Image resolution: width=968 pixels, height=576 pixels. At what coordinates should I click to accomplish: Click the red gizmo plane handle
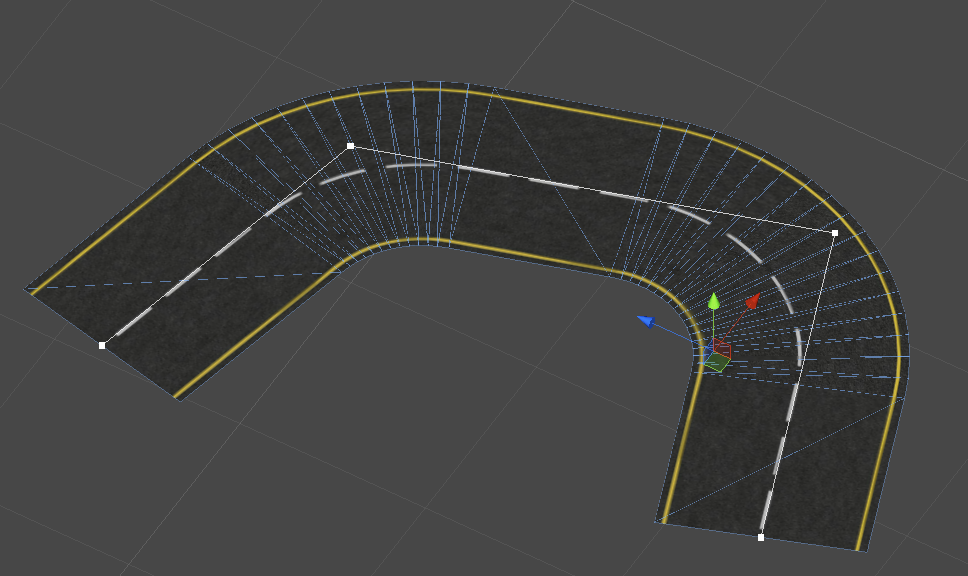[722, 350]
